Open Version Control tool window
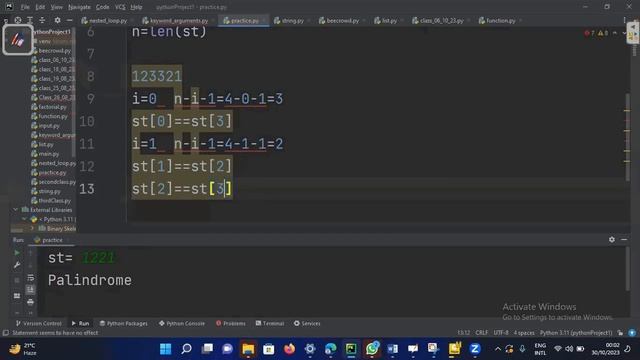This screenshot has height=360, width=640. pyautogui.click(x=38, y=323)
